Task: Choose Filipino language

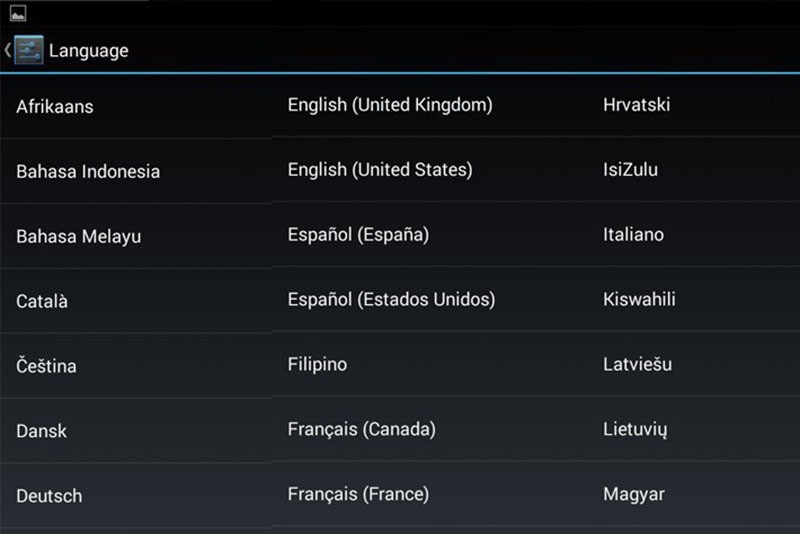Action: pyautogui.click(x=317, y=364)
